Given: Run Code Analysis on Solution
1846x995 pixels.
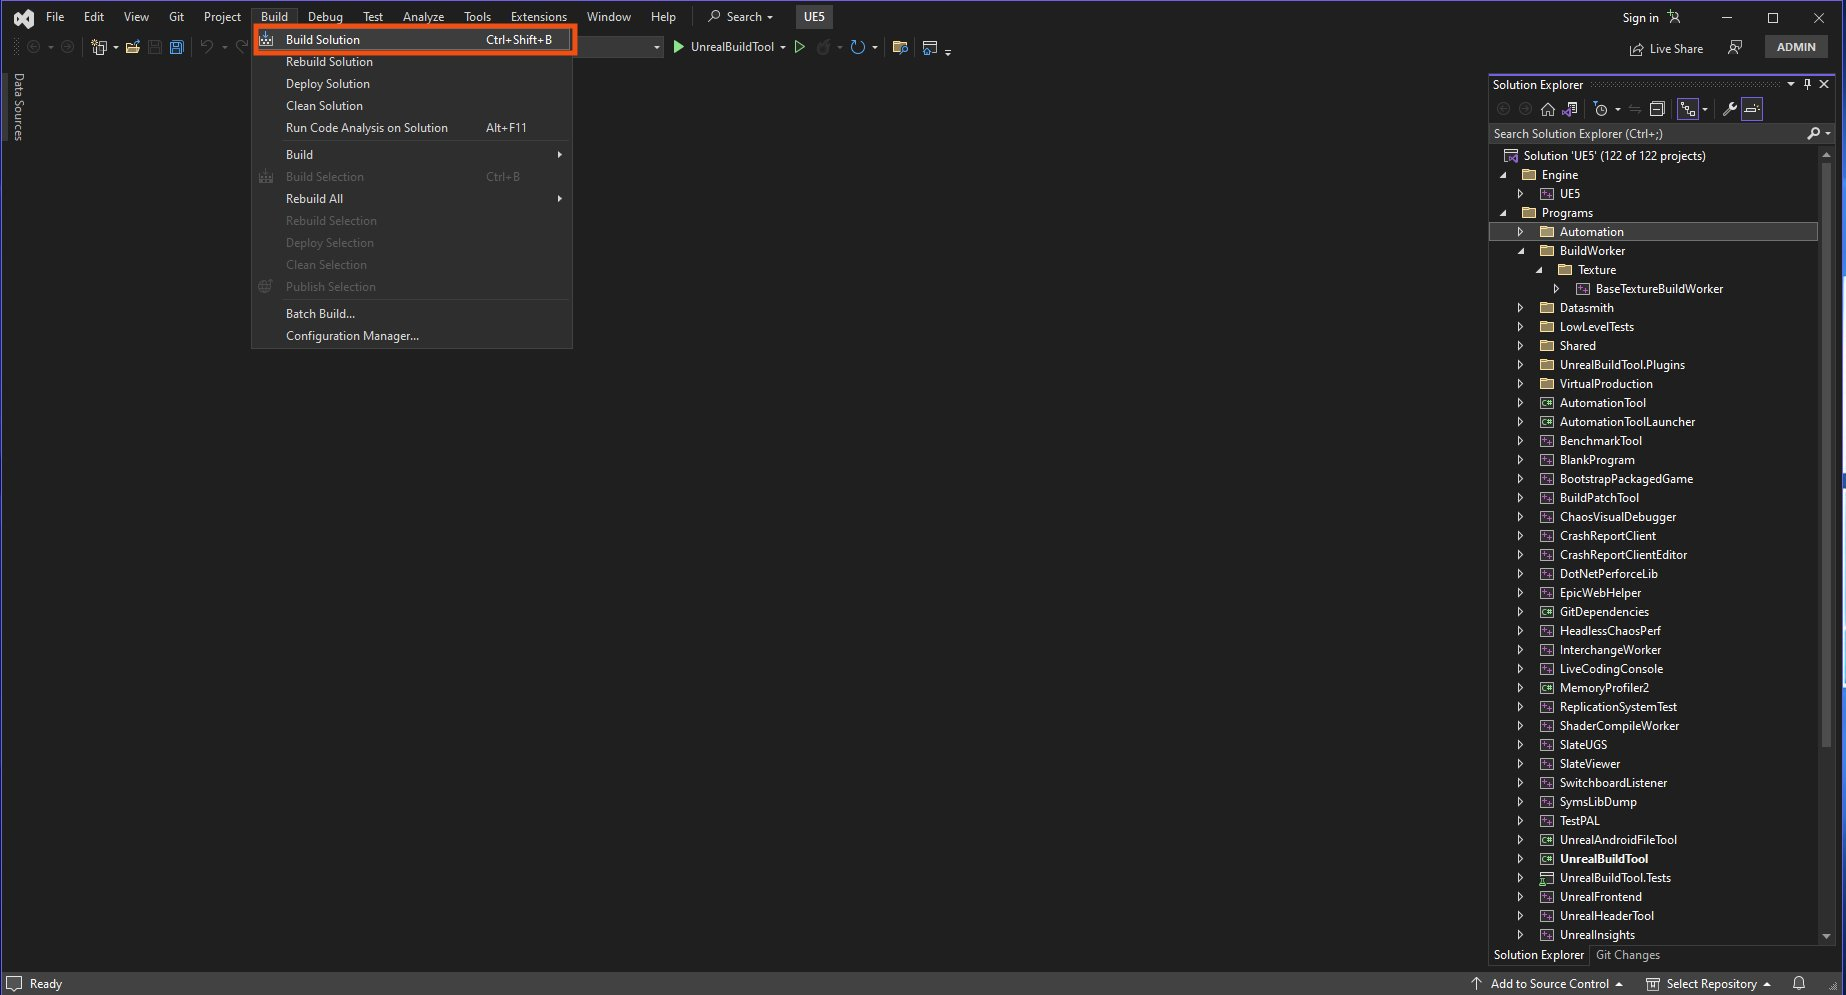Looking at the screenshot, I should point(412,128).
